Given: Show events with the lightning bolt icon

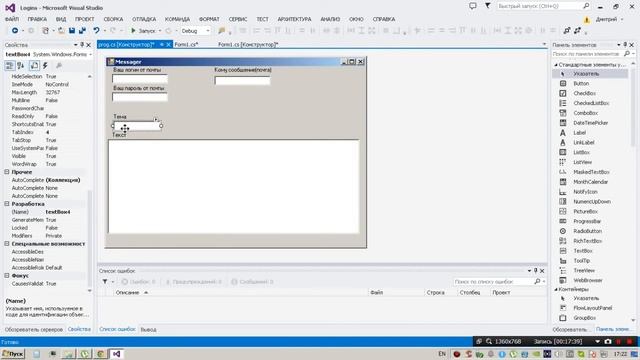Looking at the screenshot, I should pos(45,65).
